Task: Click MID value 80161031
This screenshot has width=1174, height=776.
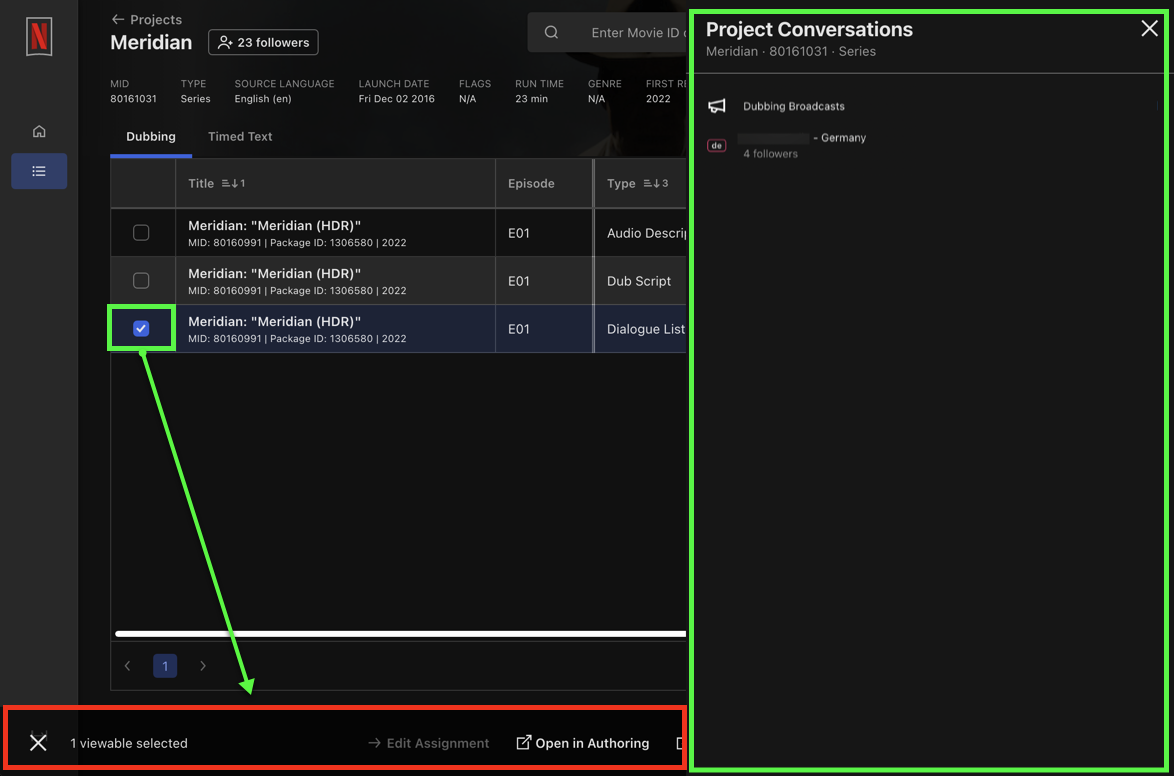Action: (x=133, y=99)
